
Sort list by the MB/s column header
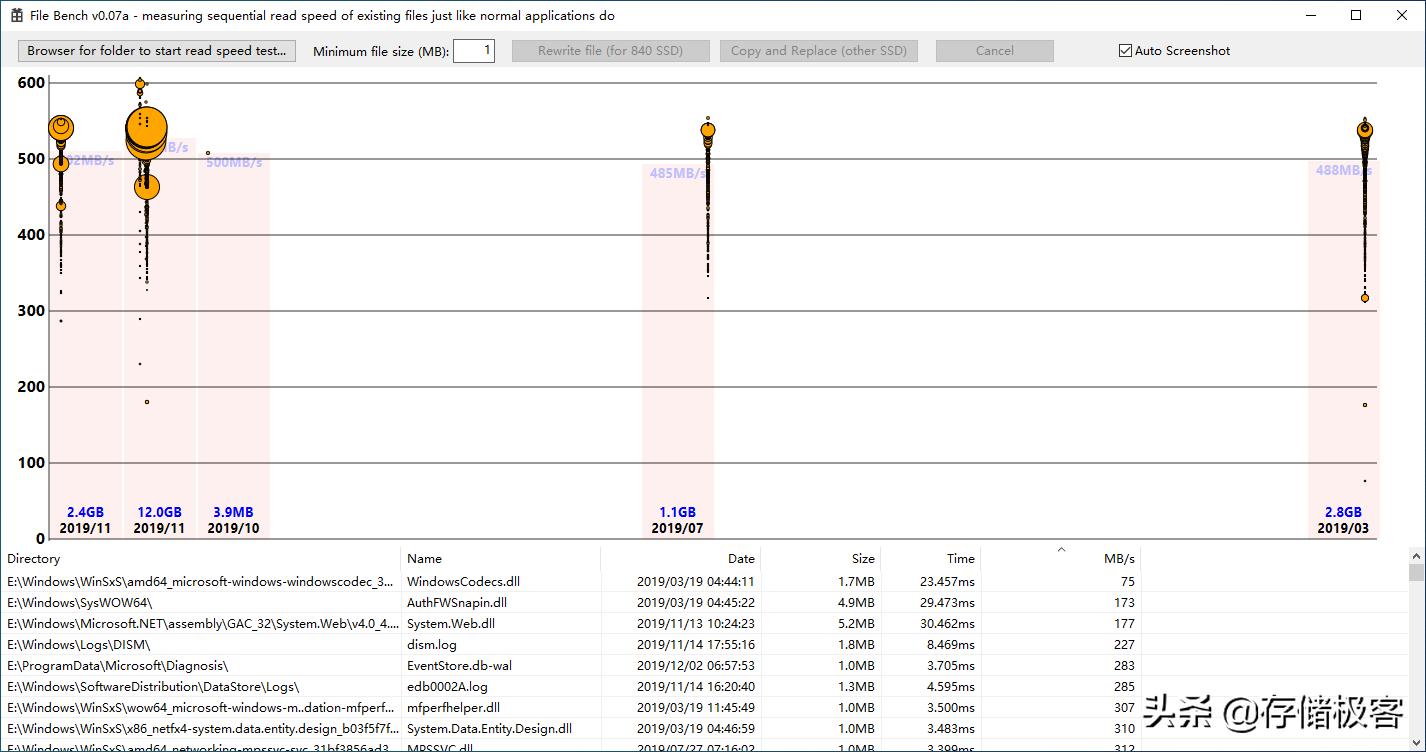click(x=1119, y=559)
